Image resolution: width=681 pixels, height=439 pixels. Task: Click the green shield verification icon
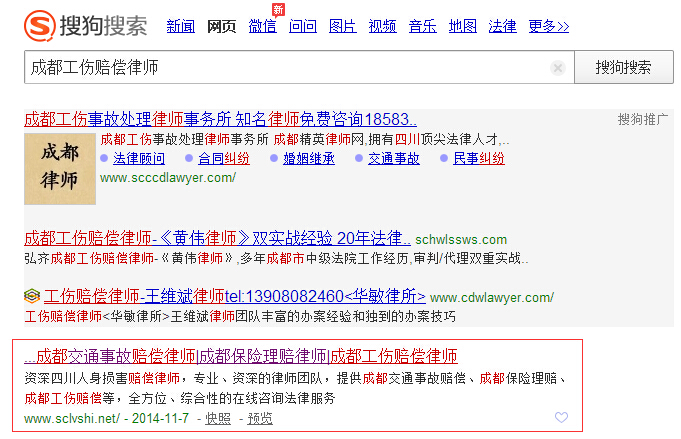coord(32,297)
